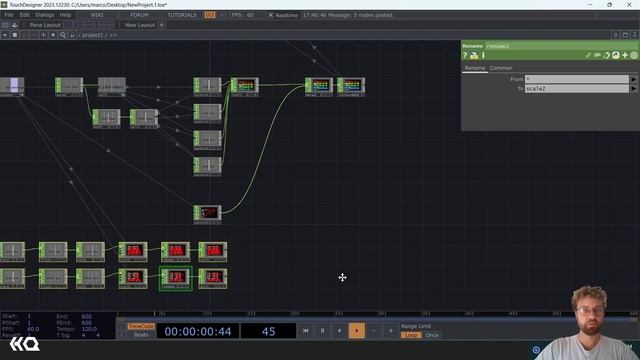
Task: Add a new layout with plus button
Action: click(162, 25)
